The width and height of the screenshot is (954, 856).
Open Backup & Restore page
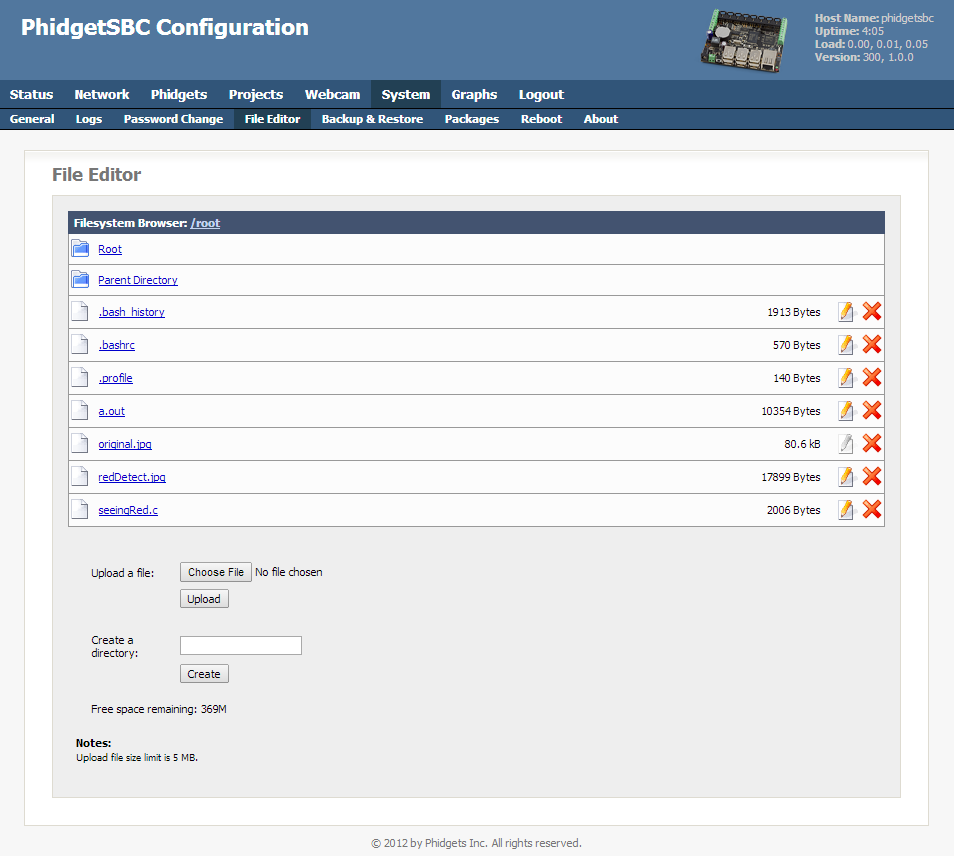click(372, 119)
